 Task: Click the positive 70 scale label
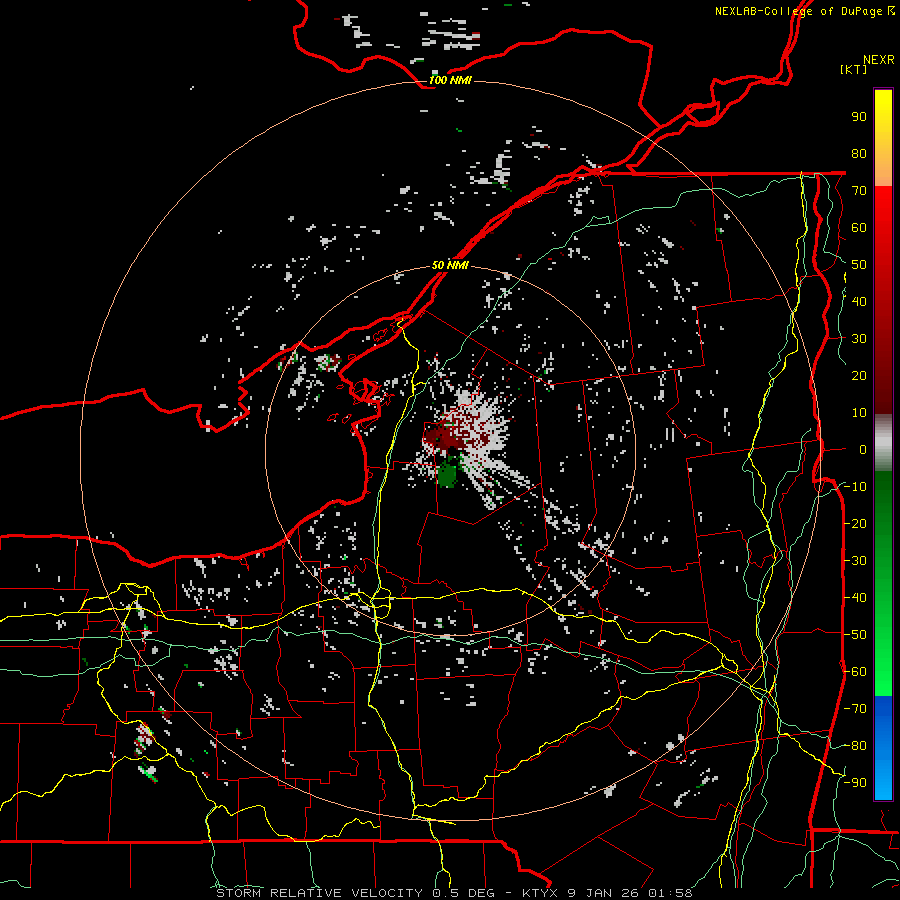tap(859, 191)
